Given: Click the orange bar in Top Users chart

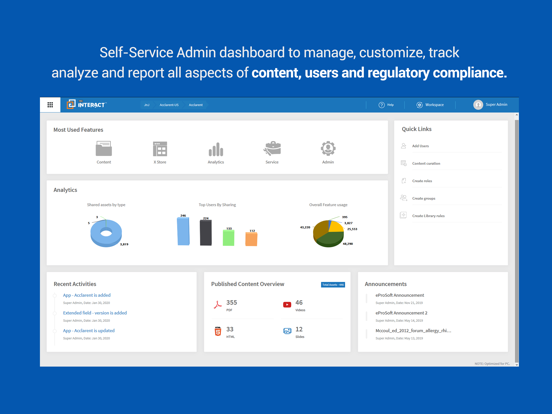Looking at the screenshot, I should click(251, 239).
